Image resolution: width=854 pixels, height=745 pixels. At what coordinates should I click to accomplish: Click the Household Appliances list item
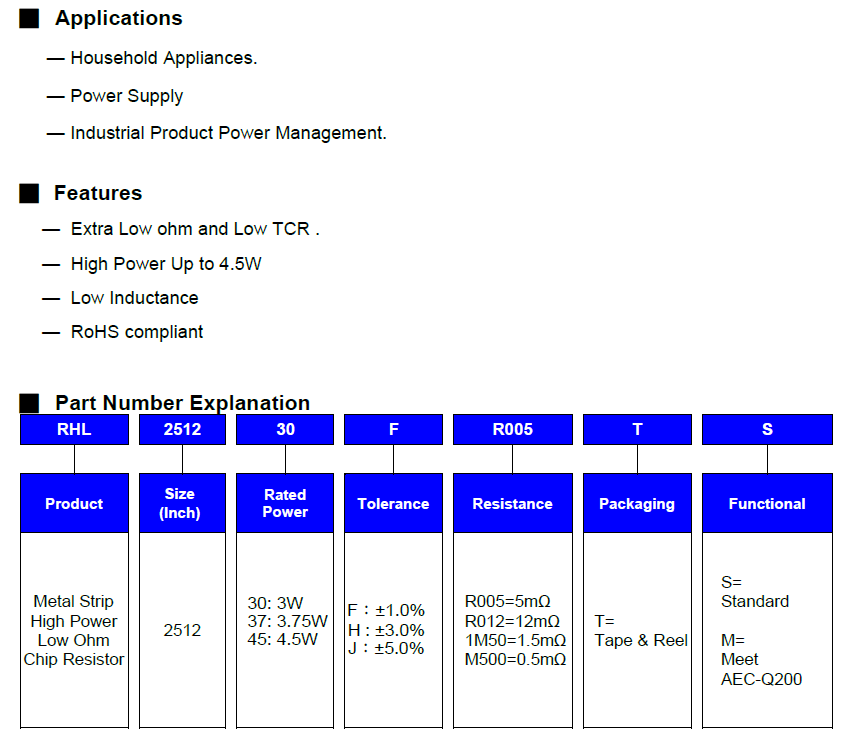(163, 58)
